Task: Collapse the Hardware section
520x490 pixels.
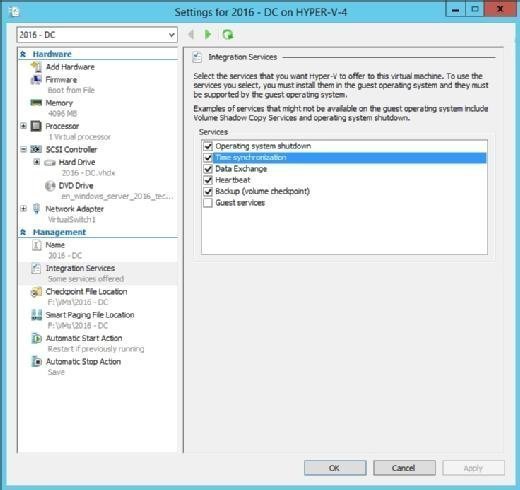Action: click(23, 54)
